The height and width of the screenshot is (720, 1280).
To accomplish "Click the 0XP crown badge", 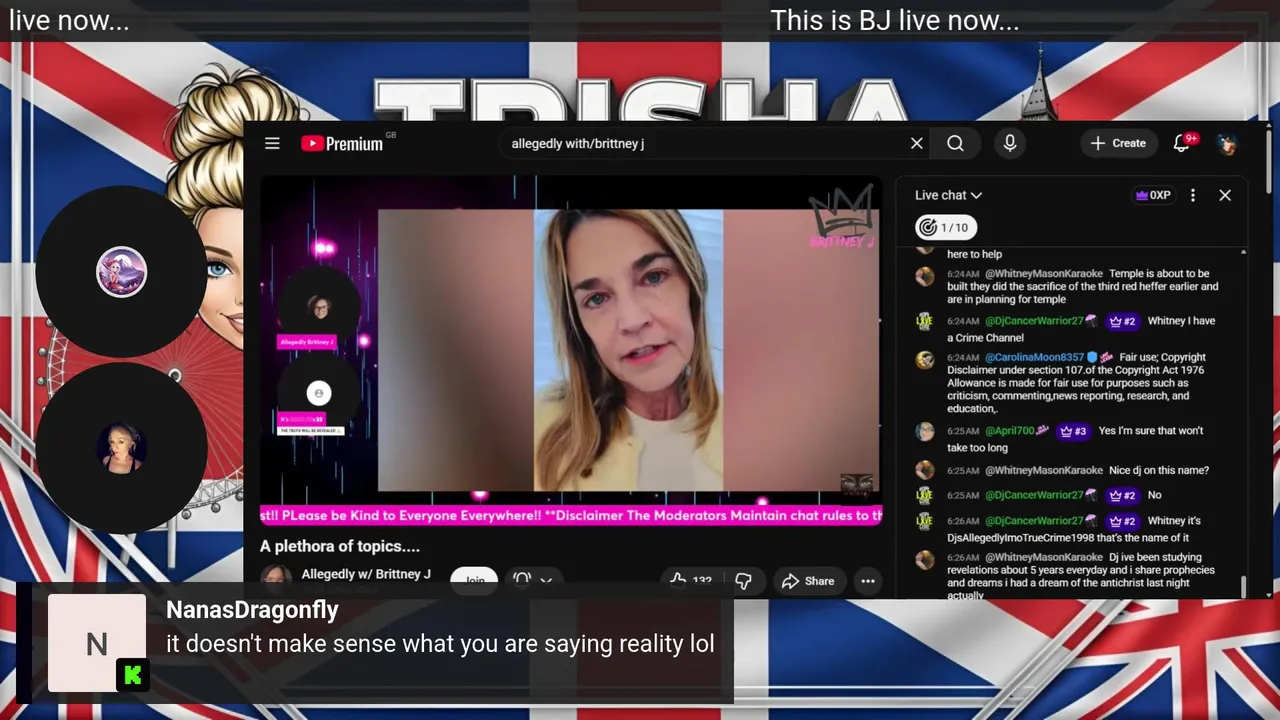I will tap(1152, 195).
